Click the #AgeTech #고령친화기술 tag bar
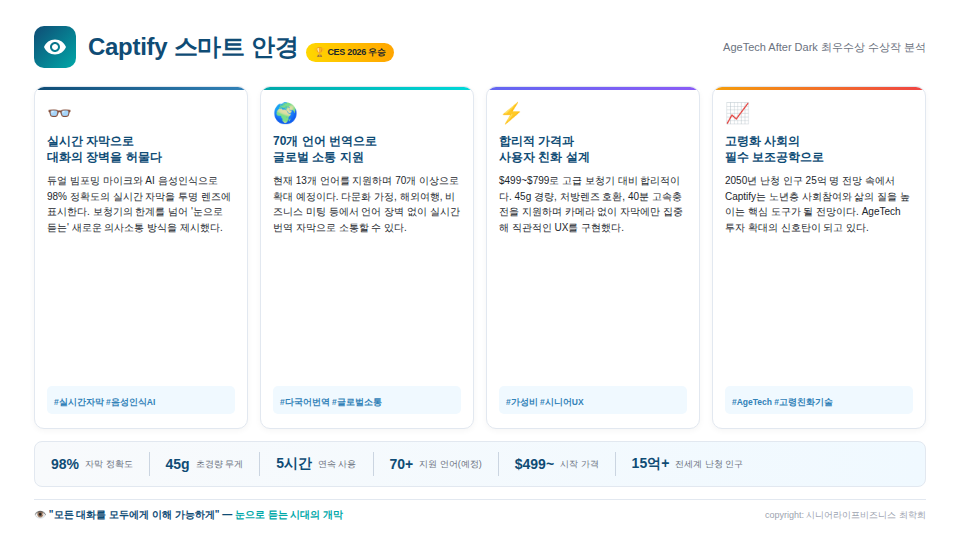The height and width of the screenshot is (540, 960). coord(819,400)
